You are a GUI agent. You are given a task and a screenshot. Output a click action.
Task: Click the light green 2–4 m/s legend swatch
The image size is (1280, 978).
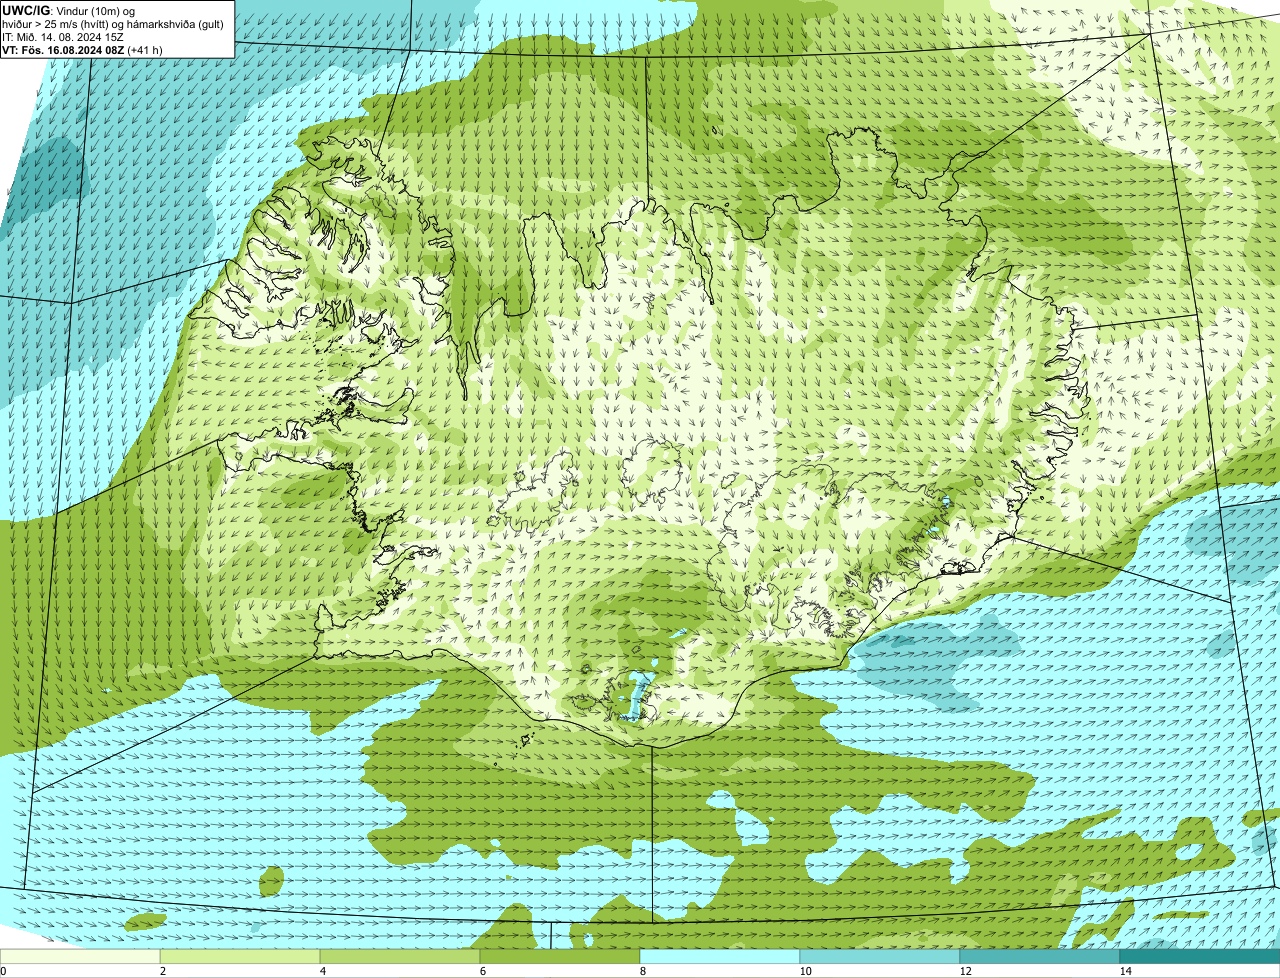point(240,956)
